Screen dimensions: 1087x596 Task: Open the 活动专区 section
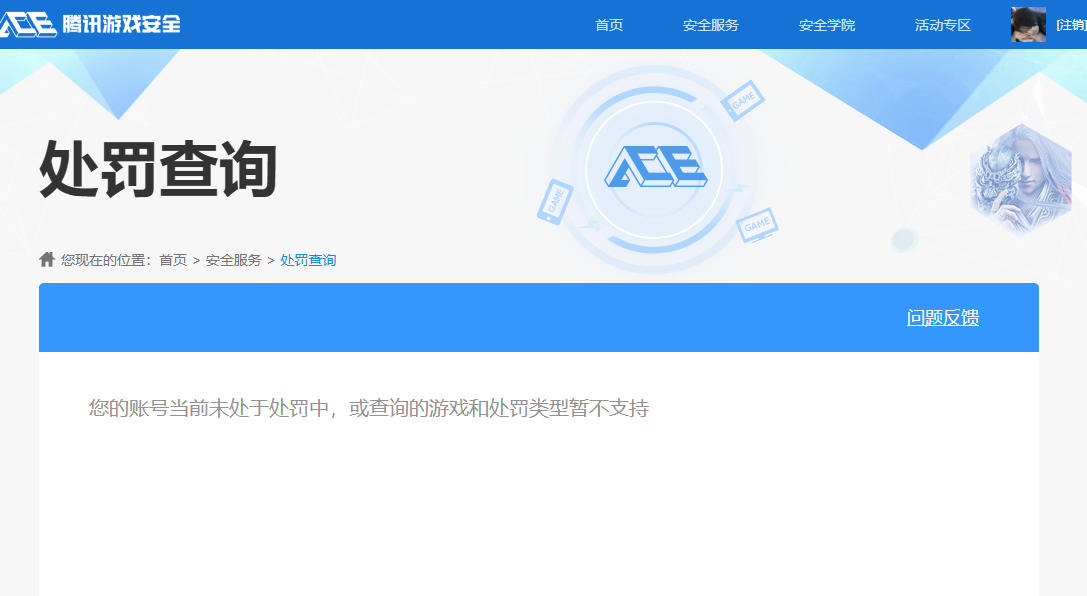(941, 26)
